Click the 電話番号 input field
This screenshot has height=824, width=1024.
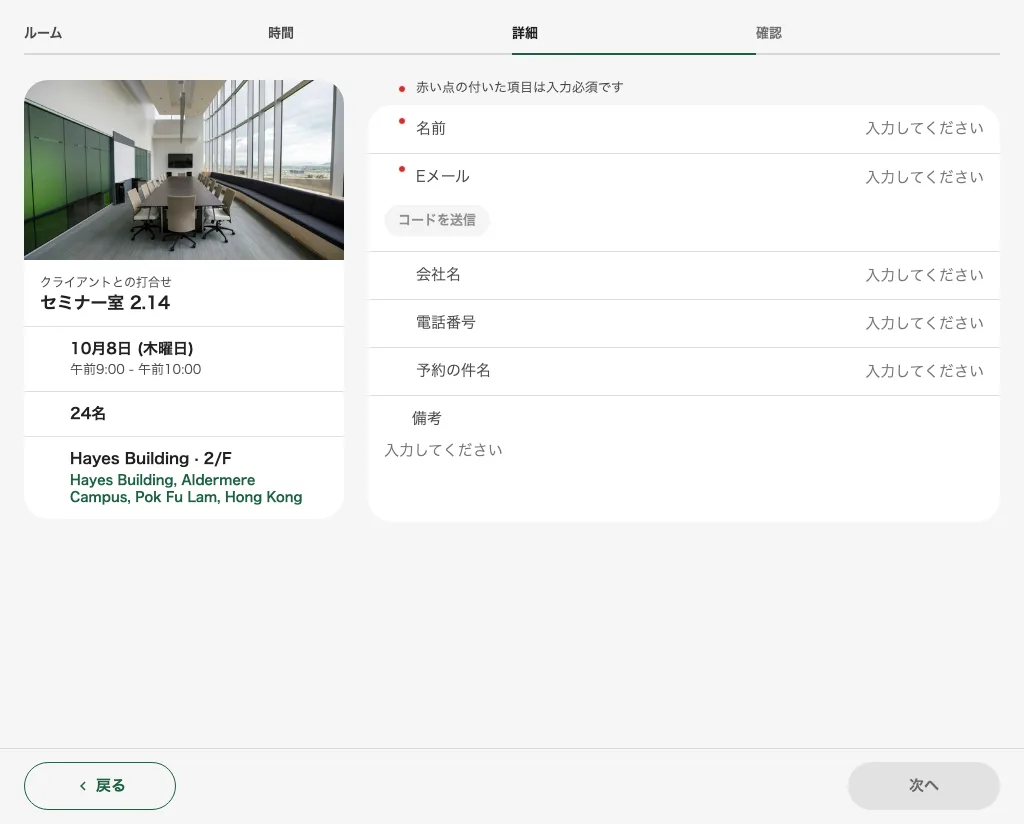tap(684, 323)
